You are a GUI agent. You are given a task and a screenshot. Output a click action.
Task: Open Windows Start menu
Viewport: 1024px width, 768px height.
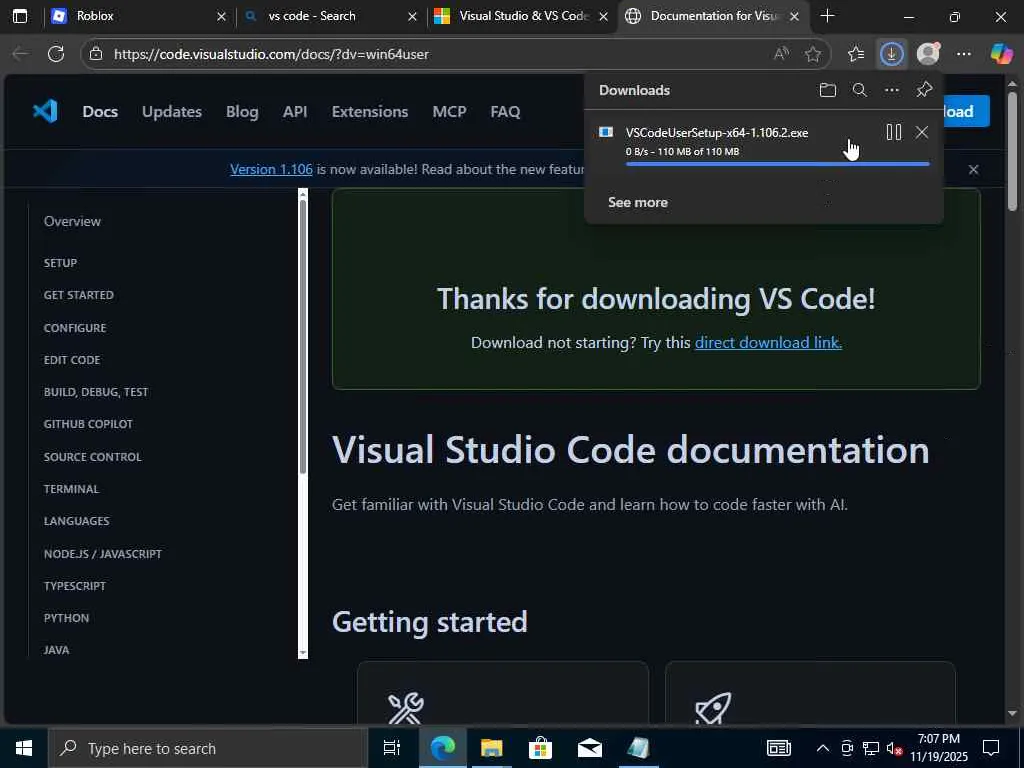[24, 748]
